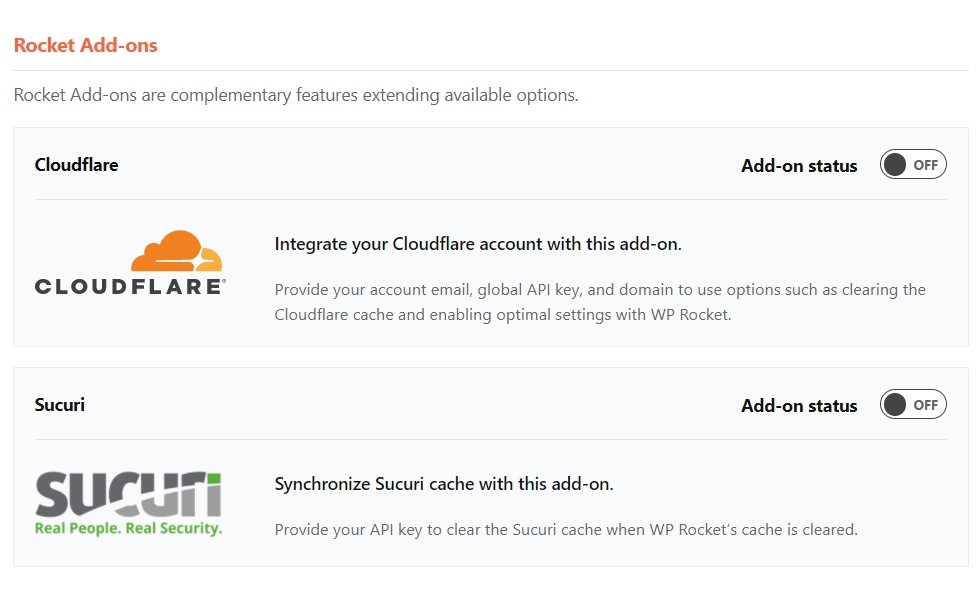The height and width of the screenshot is (599, 980).
Task: Click the gray Sucuri logo
Action: click(x=128, y=494)
